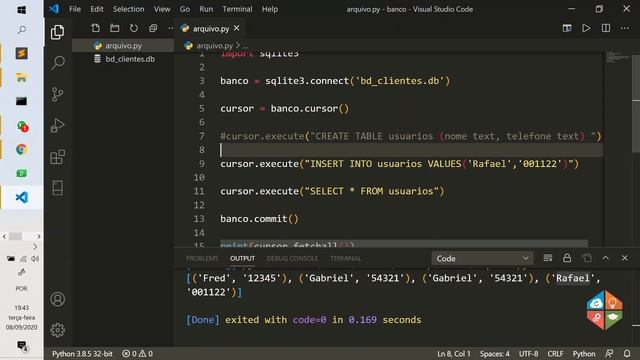The image size is (640, 360).
Task: Click the Python language mode status
Action: click(584, 353)
